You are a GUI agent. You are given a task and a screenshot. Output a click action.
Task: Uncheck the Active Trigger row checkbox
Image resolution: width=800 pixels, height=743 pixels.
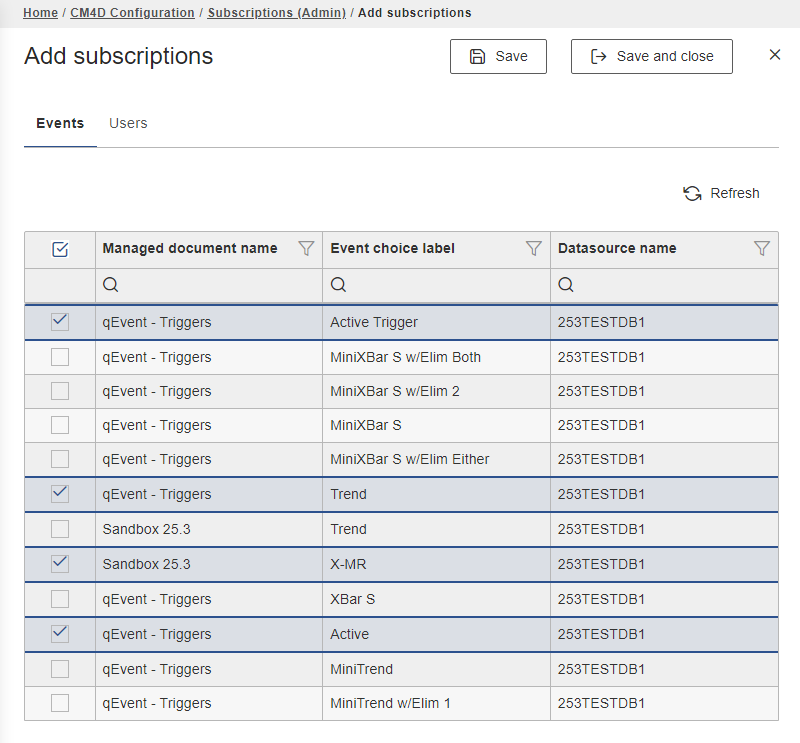pyautogui.click(x=60, y=322)
